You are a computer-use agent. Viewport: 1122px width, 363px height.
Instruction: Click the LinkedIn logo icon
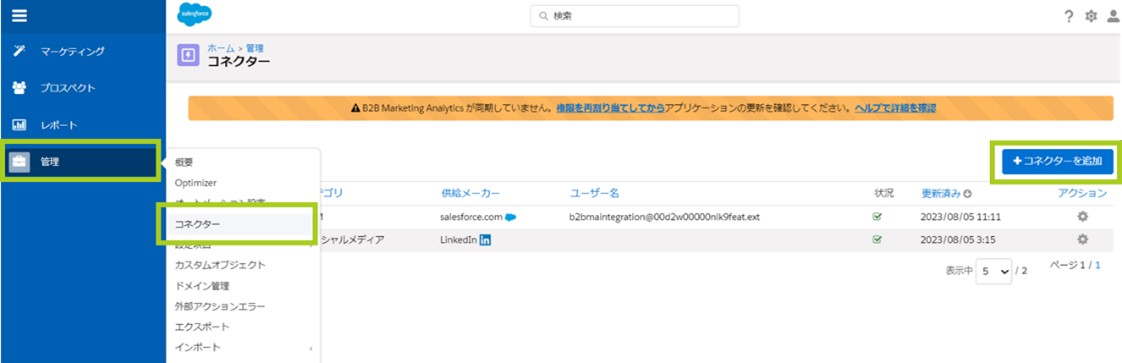click(485, 240)
